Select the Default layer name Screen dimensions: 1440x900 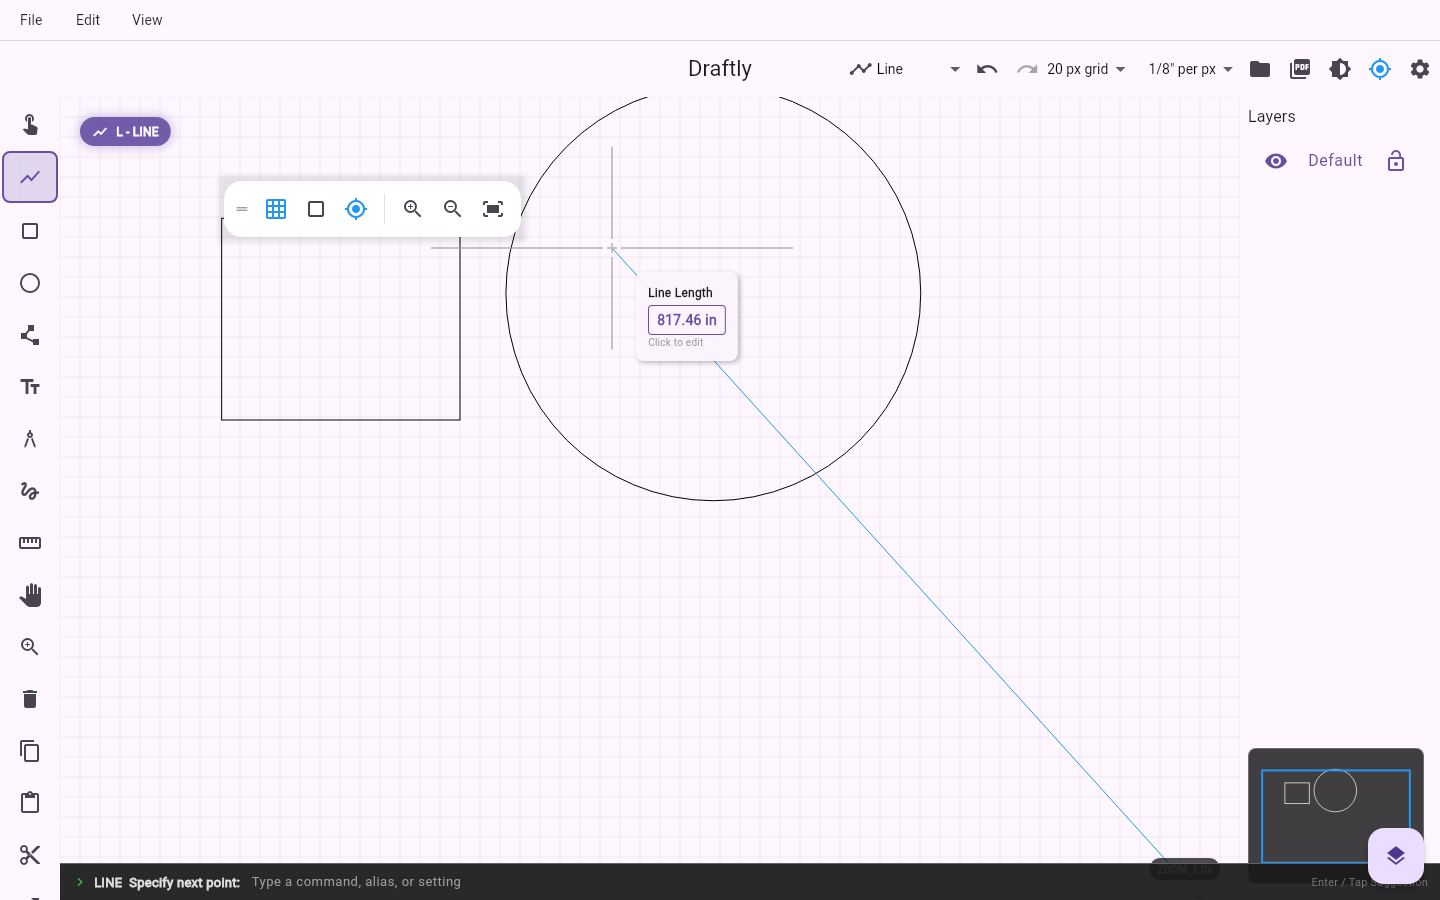click(x=1335, y=161)
